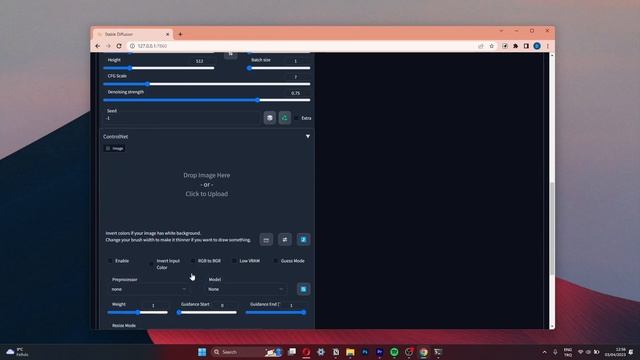
Task: Toggle the RGB to BGR checkbox
Action: (x=193, y=261)
